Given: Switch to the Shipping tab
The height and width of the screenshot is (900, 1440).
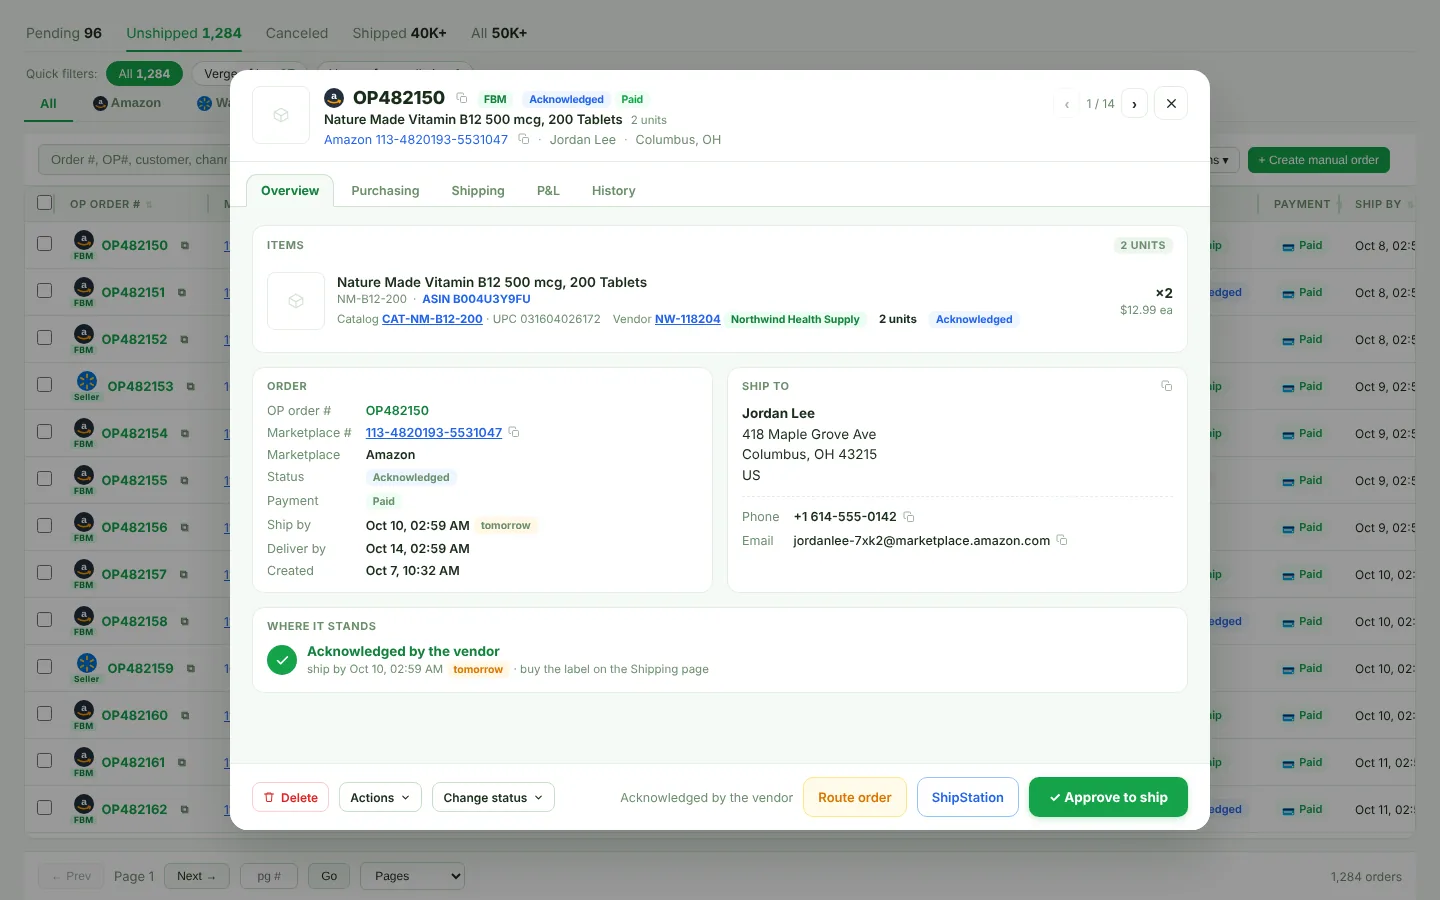Looking at the screenshot, I should tap(478, 191).
